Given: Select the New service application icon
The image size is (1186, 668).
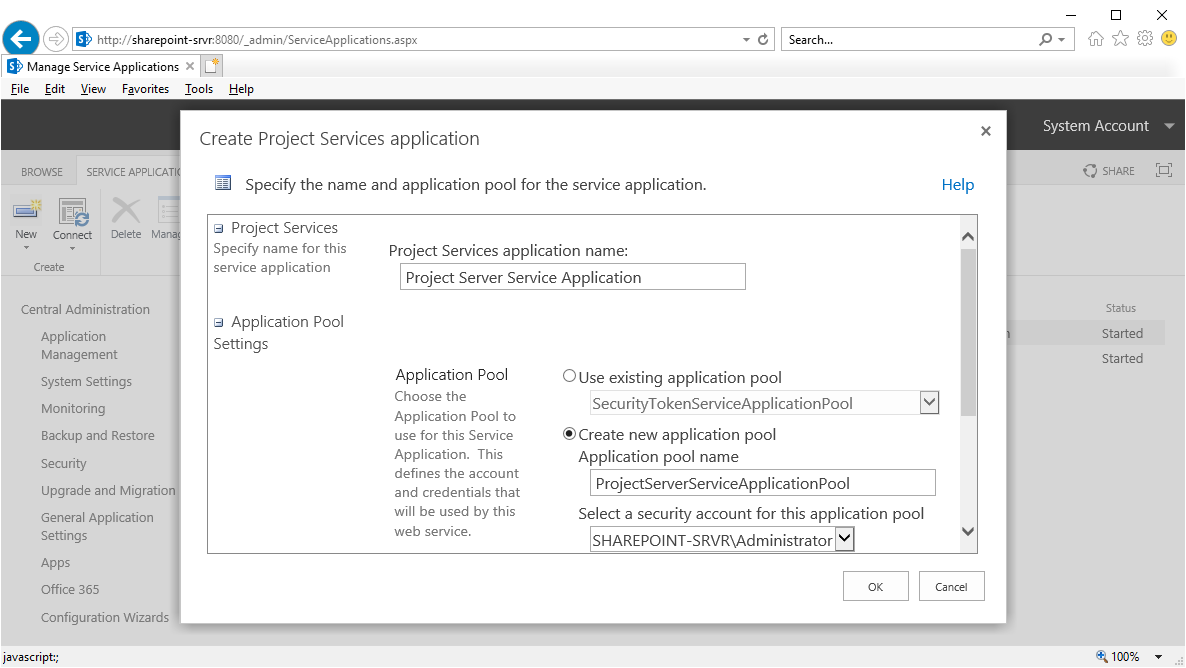Looking at the screenshot, I should pyautogui.click(x=26, y=222).
